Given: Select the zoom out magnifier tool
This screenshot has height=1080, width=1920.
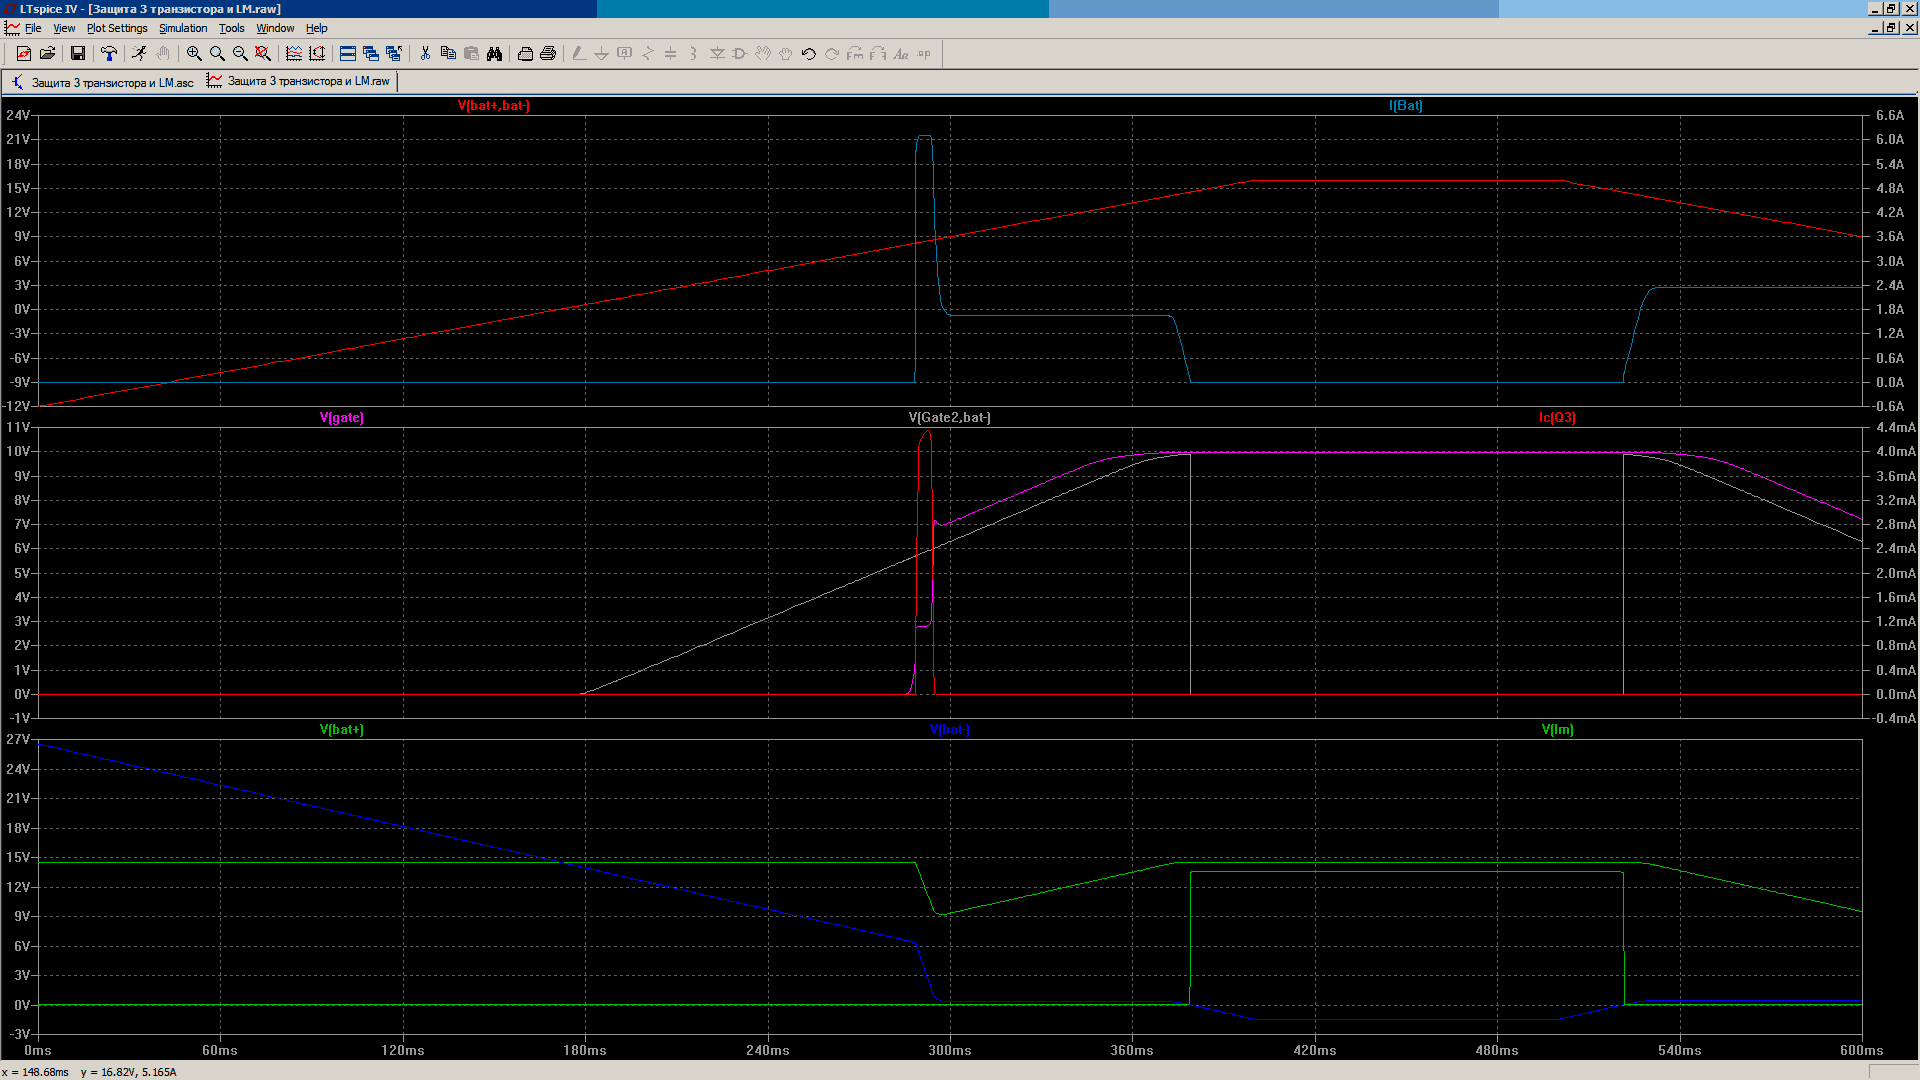Looking at the screenshot, I should 240,54.
